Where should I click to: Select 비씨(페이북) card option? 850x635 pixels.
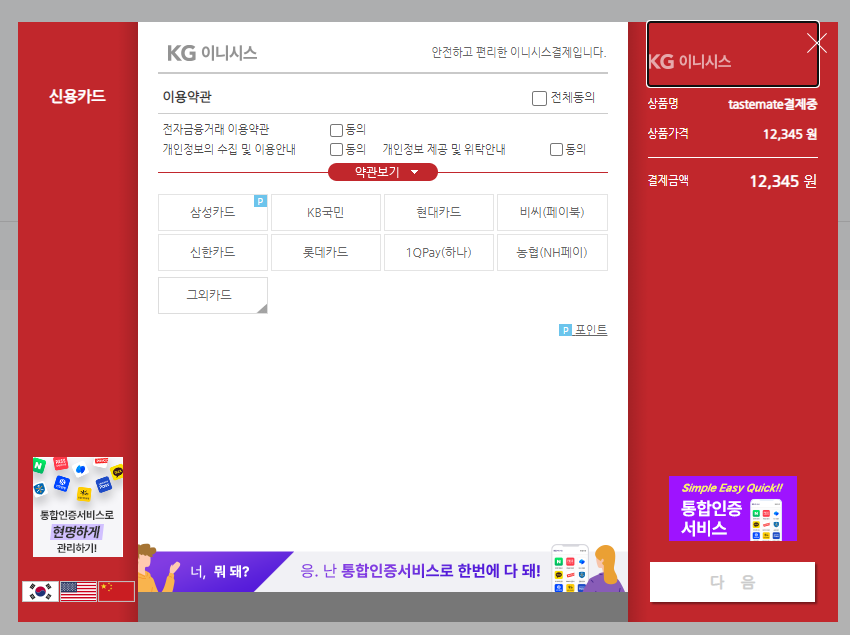tap(552, 213)
